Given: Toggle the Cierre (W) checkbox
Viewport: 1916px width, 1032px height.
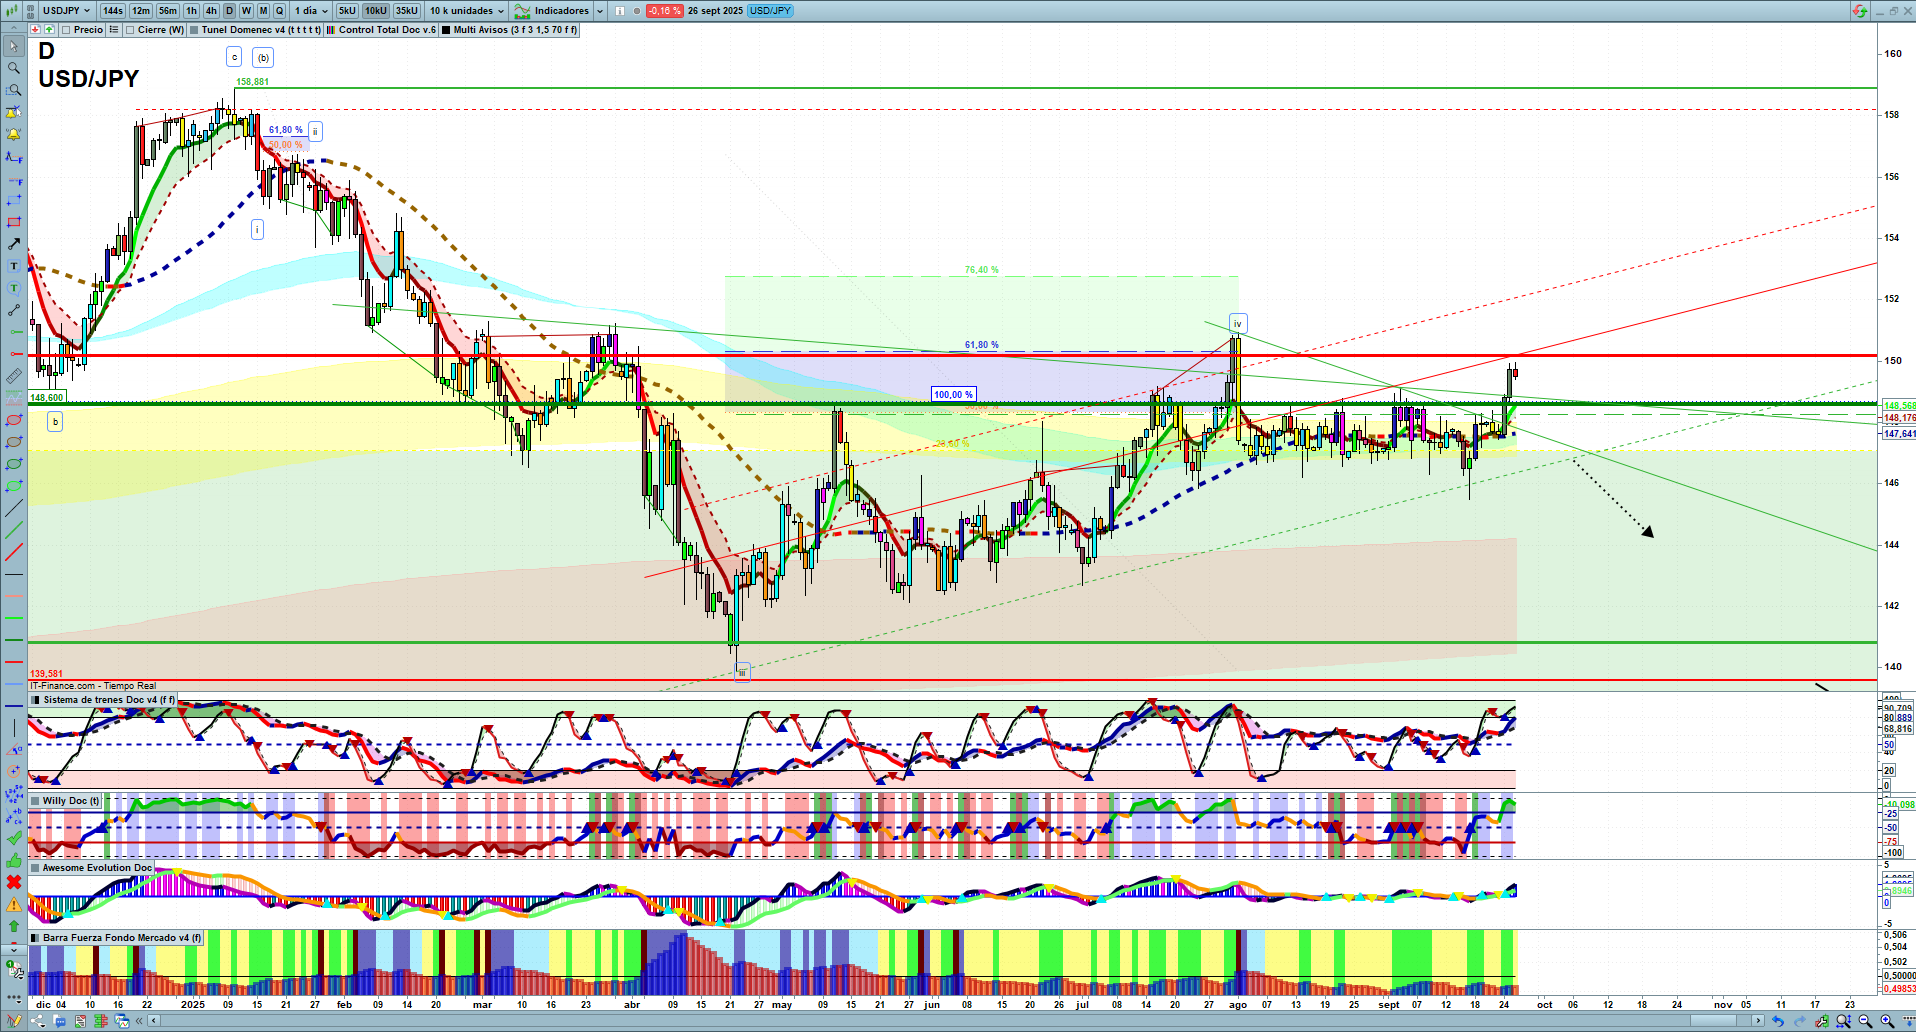Looking at the screenshot, I should 130,30.
